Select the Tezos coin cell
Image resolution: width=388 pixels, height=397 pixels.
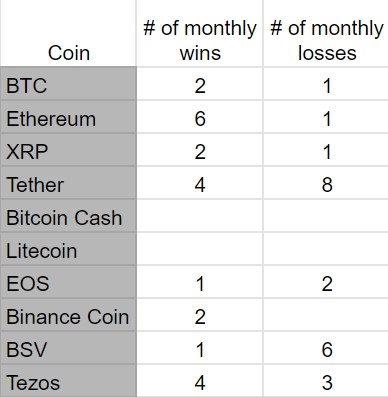tap(68, 381)
